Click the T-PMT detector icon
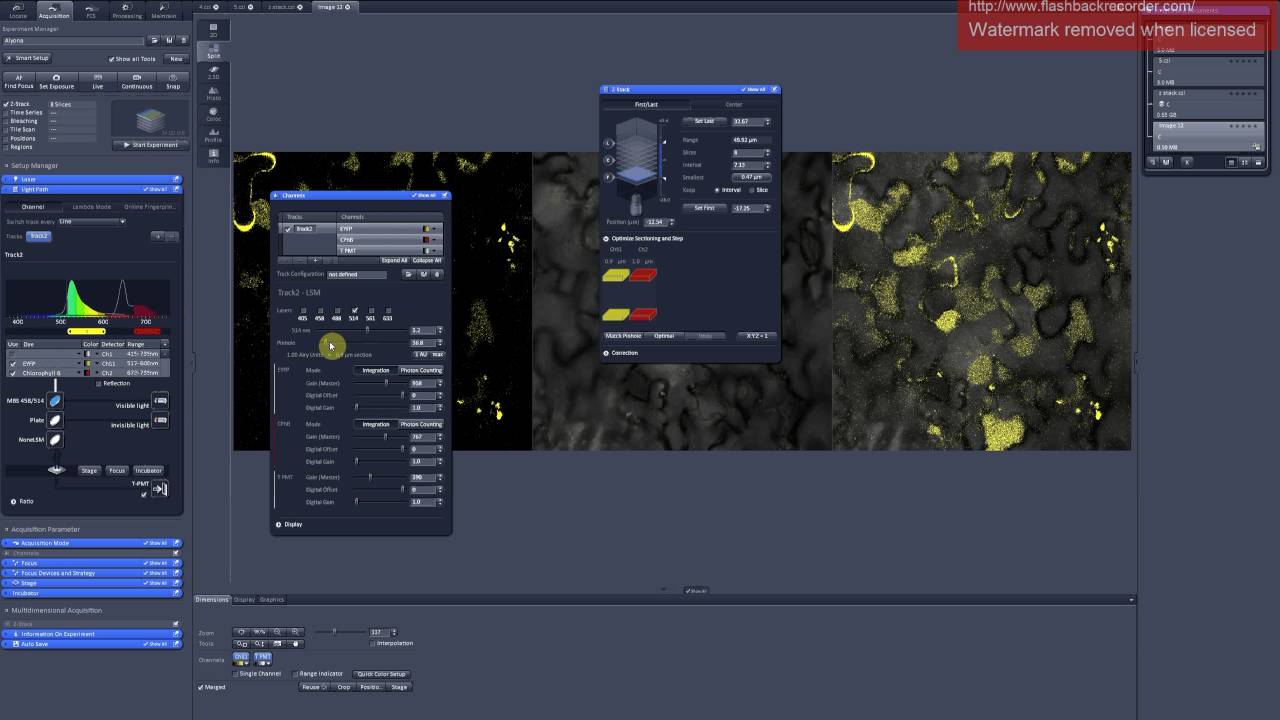This screenshot has height=720, width=1280. coord(160,489)
